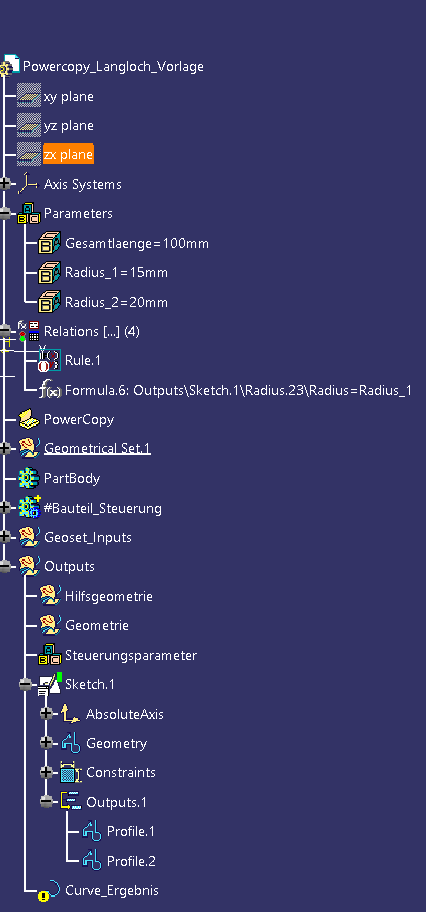Click the Profile.1 output icon

92,831
